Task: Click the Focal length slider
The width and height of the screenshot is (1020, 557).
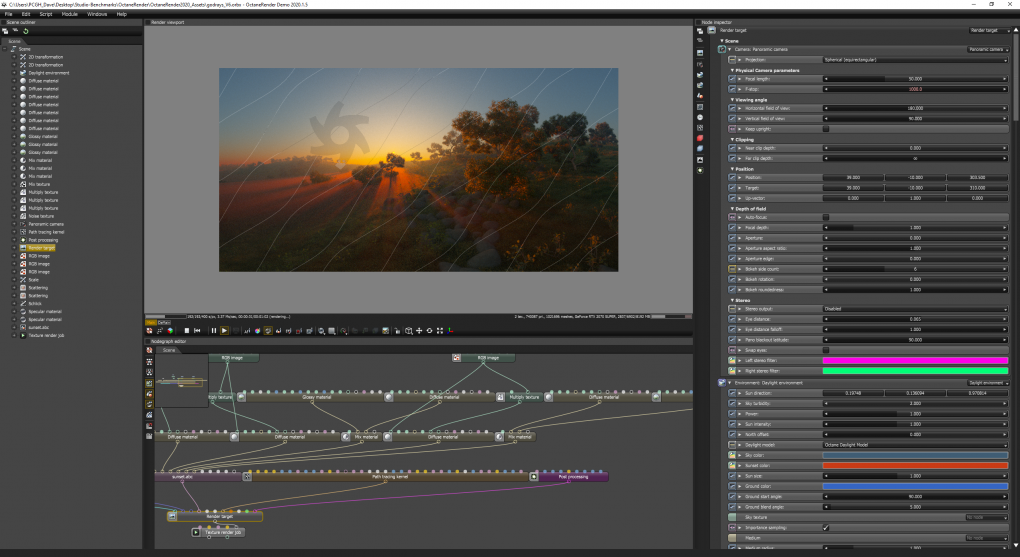Action: click(x=915, y=79)
